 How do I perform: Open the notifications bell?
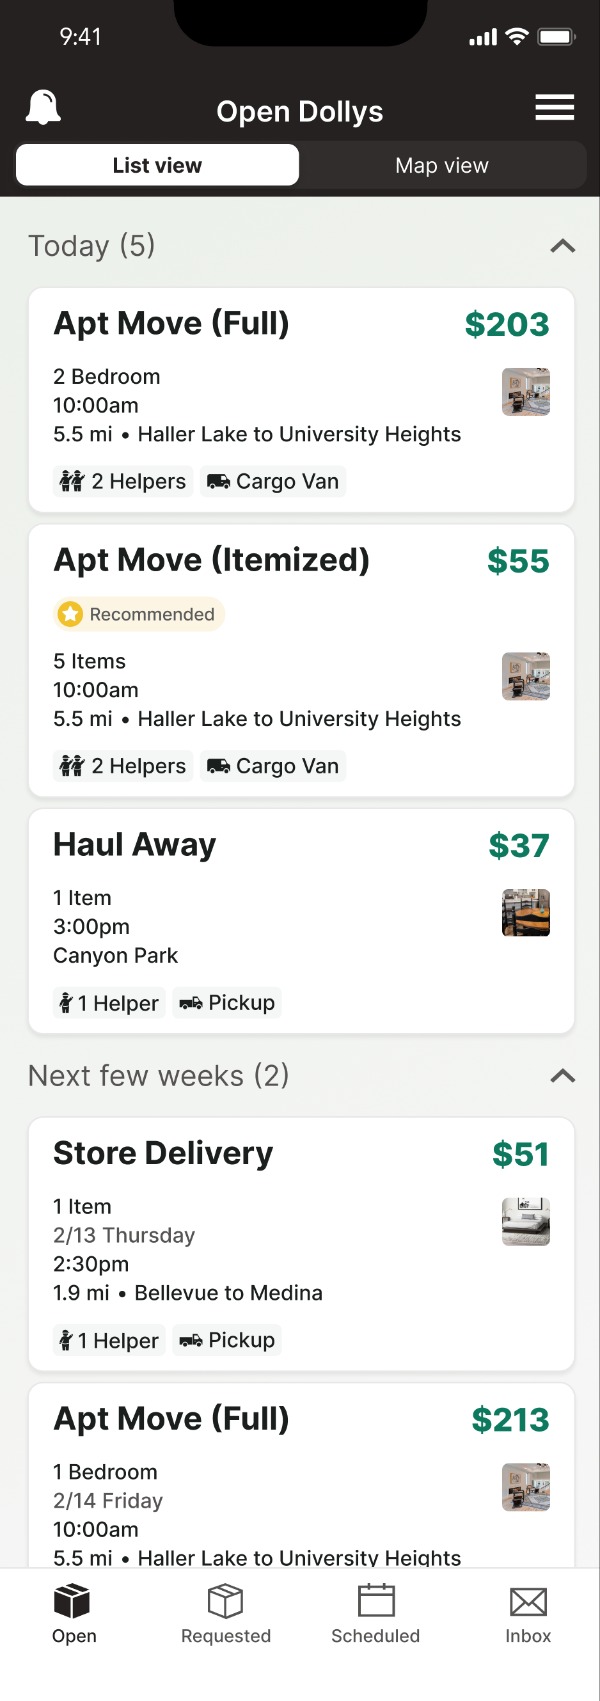point(43,107)
